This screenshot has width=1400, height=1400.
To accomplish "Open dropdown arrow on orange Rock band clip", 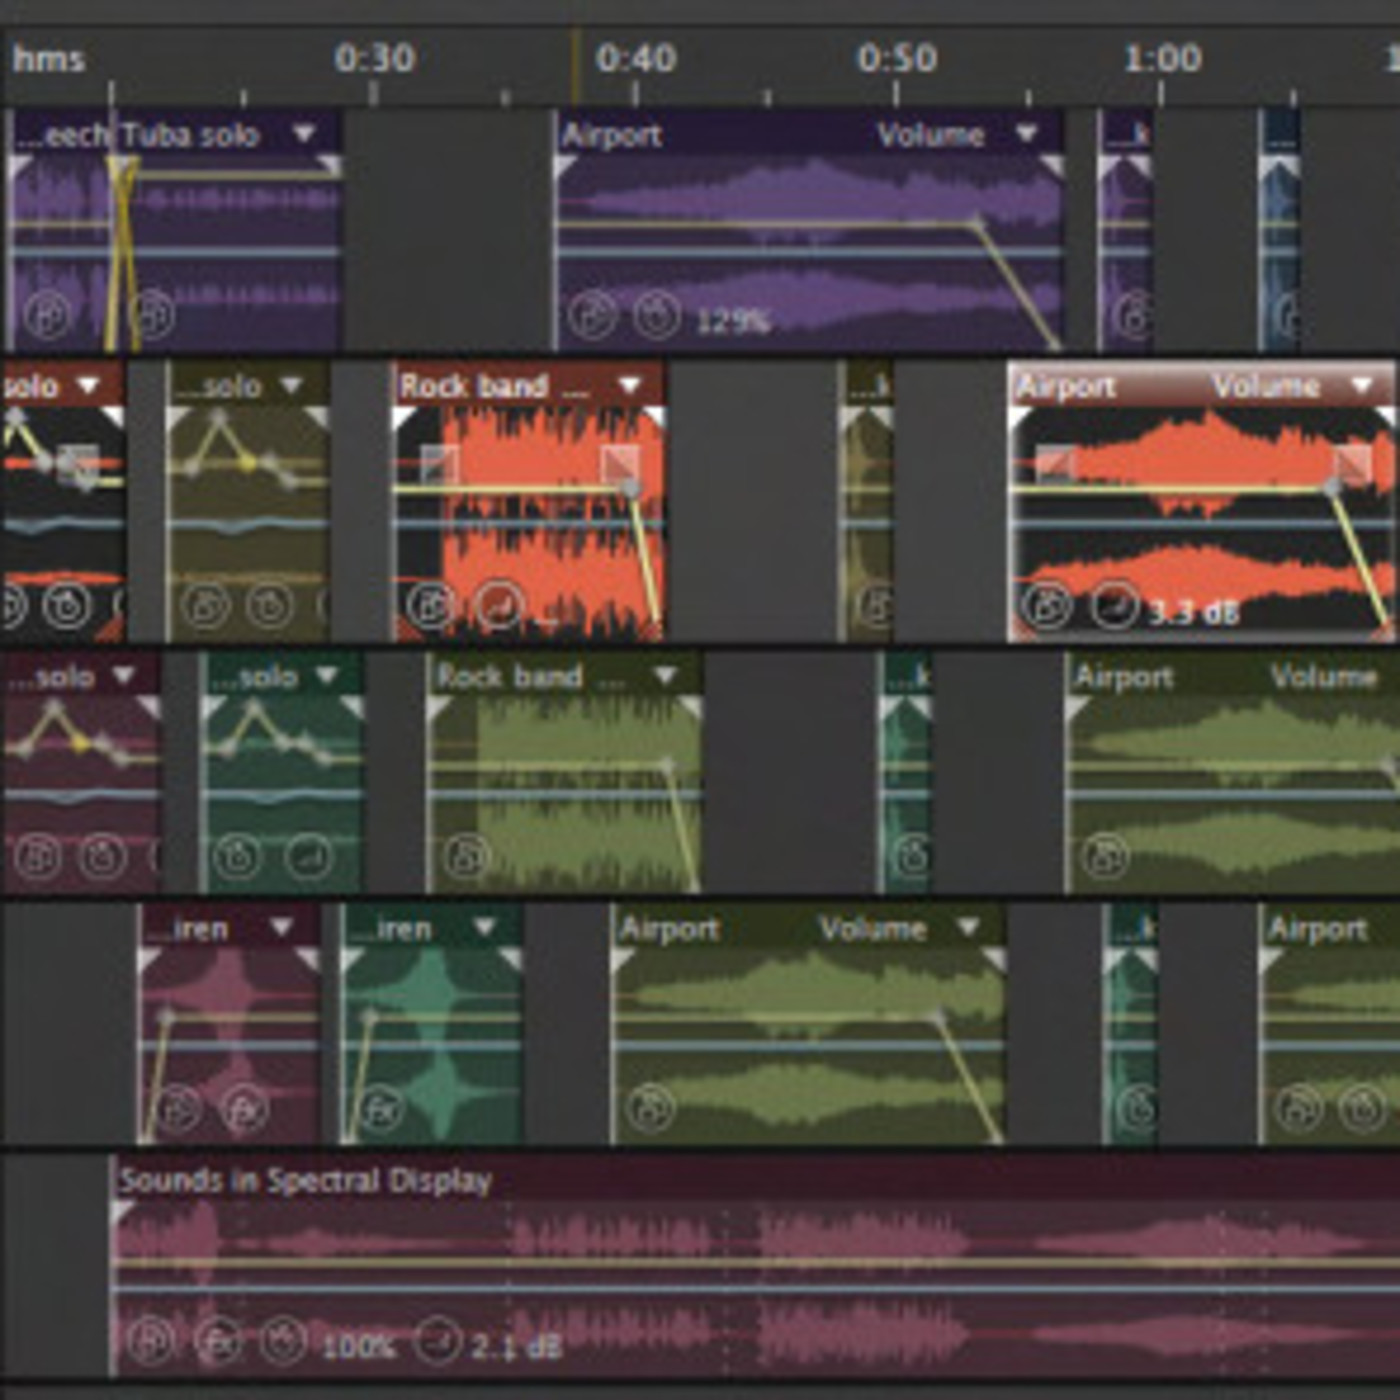I will [x=629, y=385].
